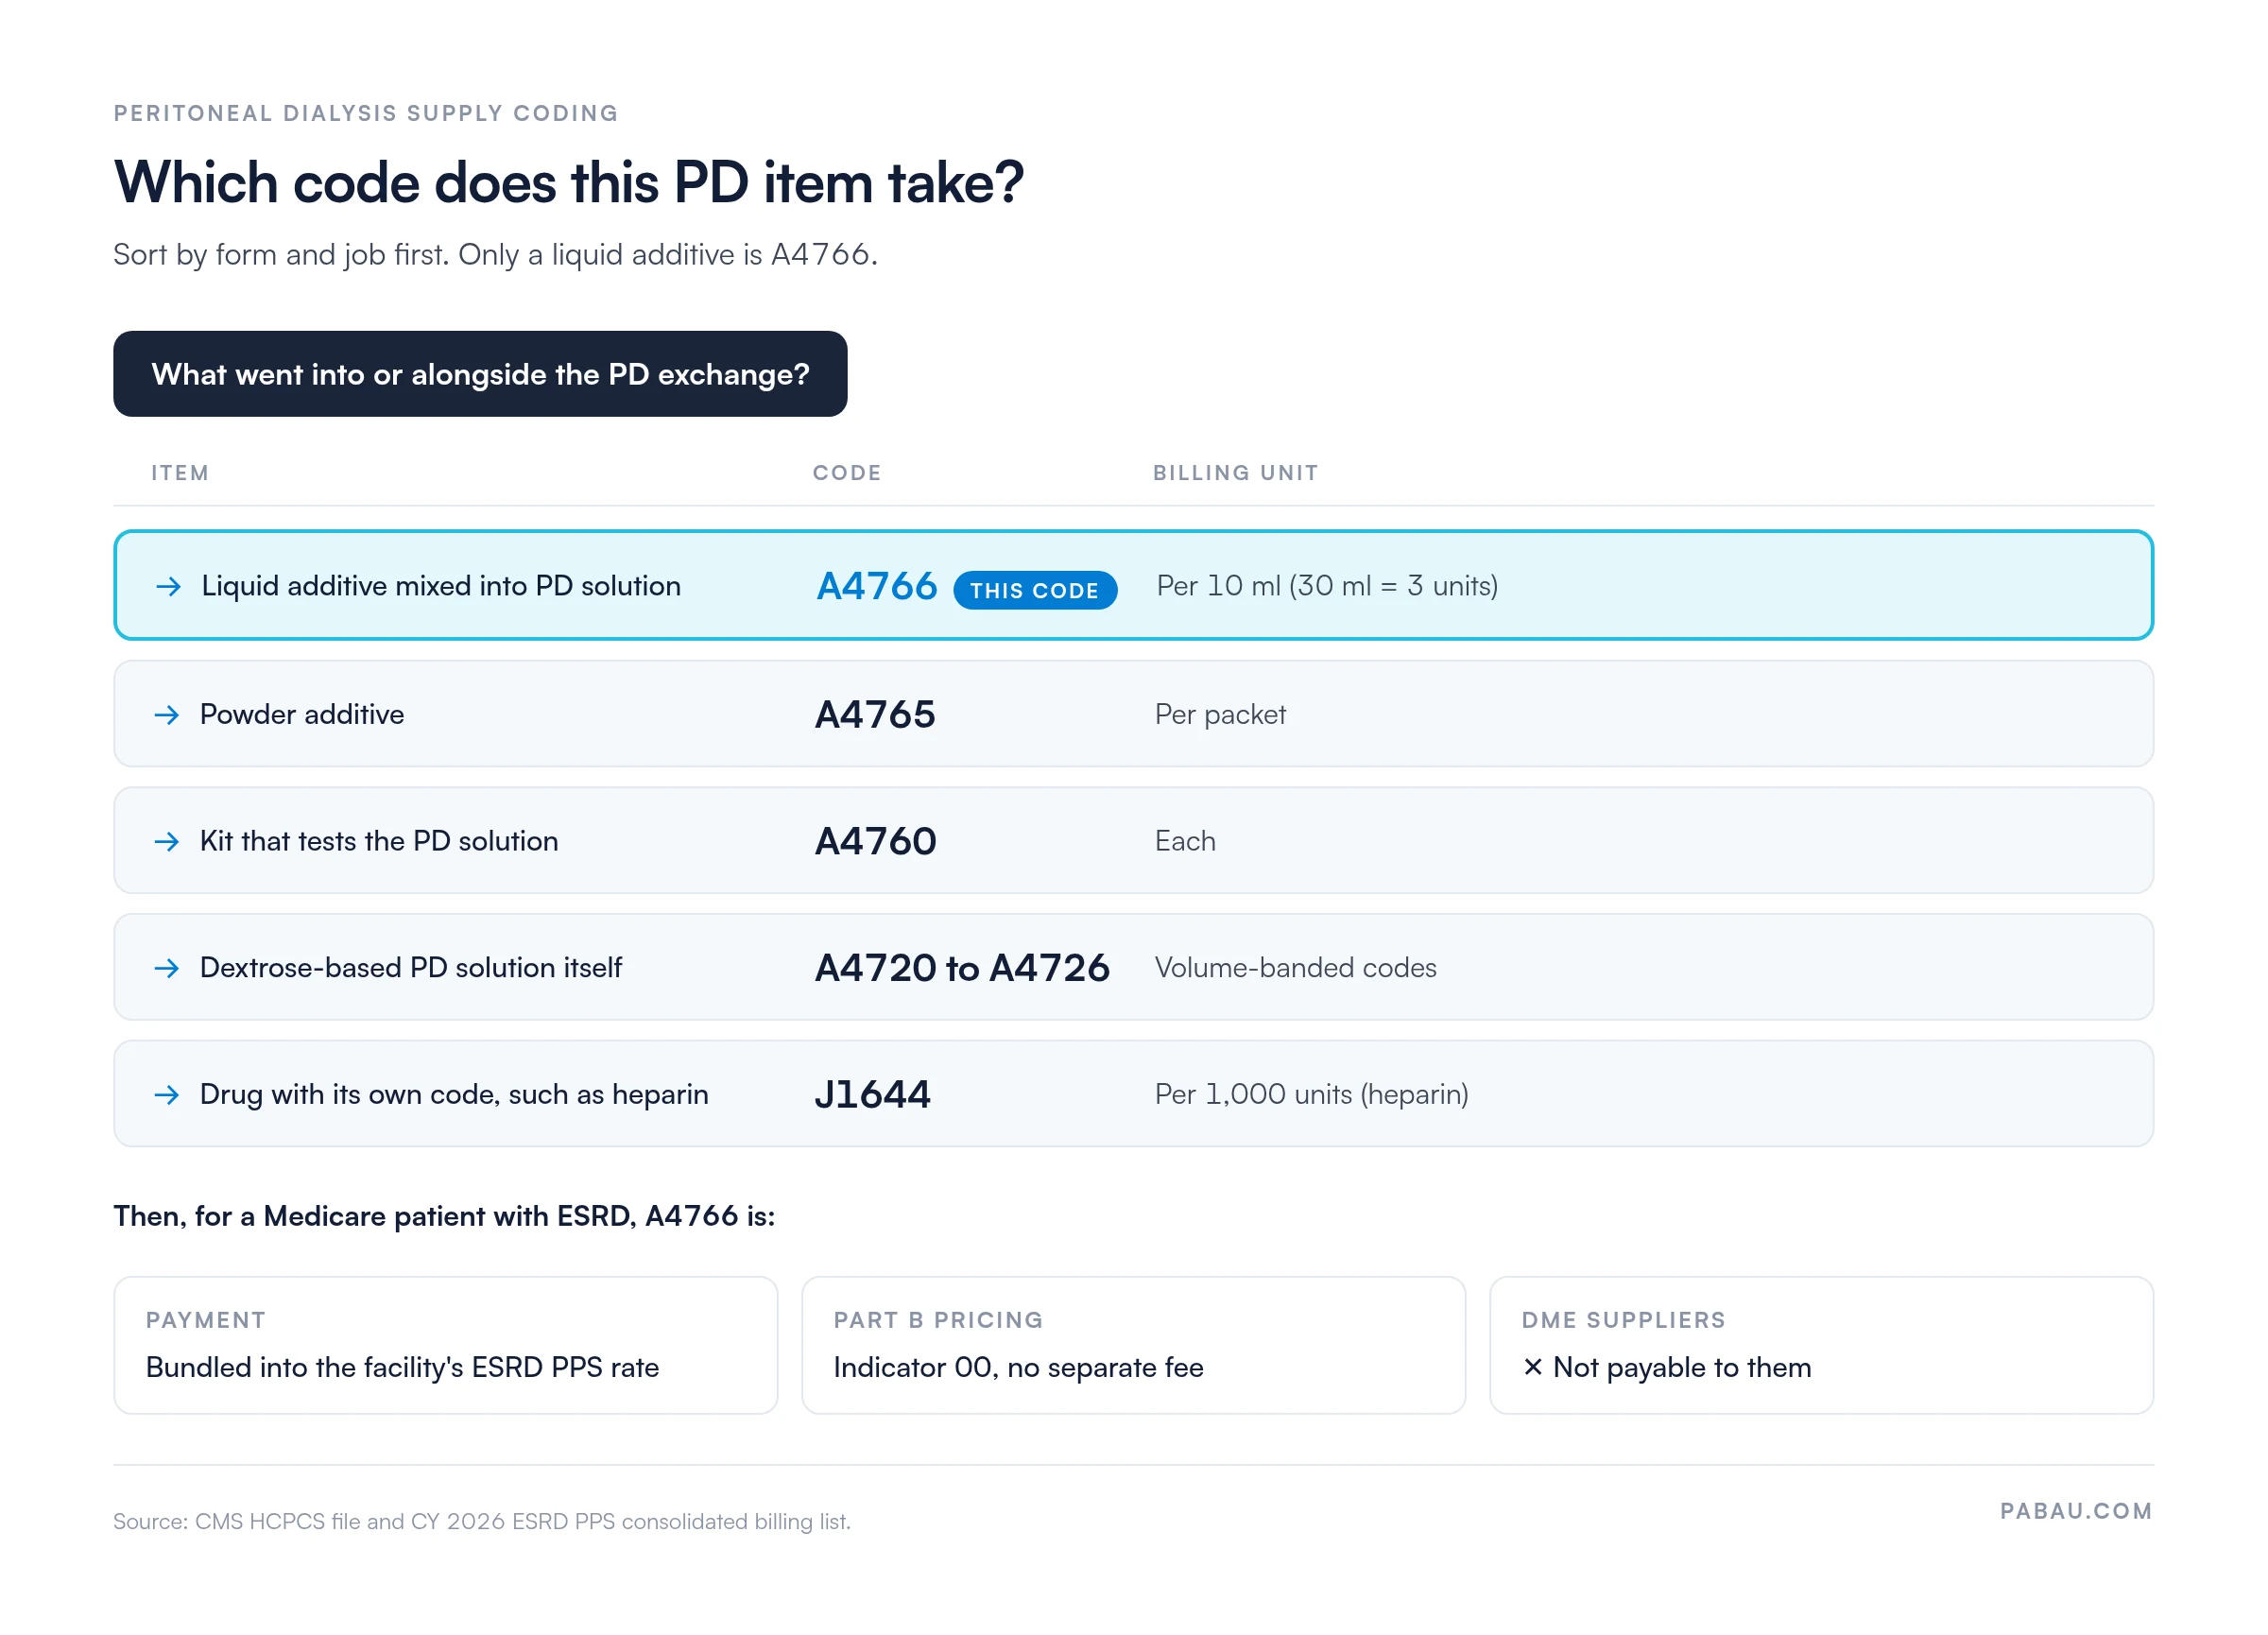Viewport: 2268px width, 1635px height.
Task: Select the A4765 code
Action: click(875, 714)
